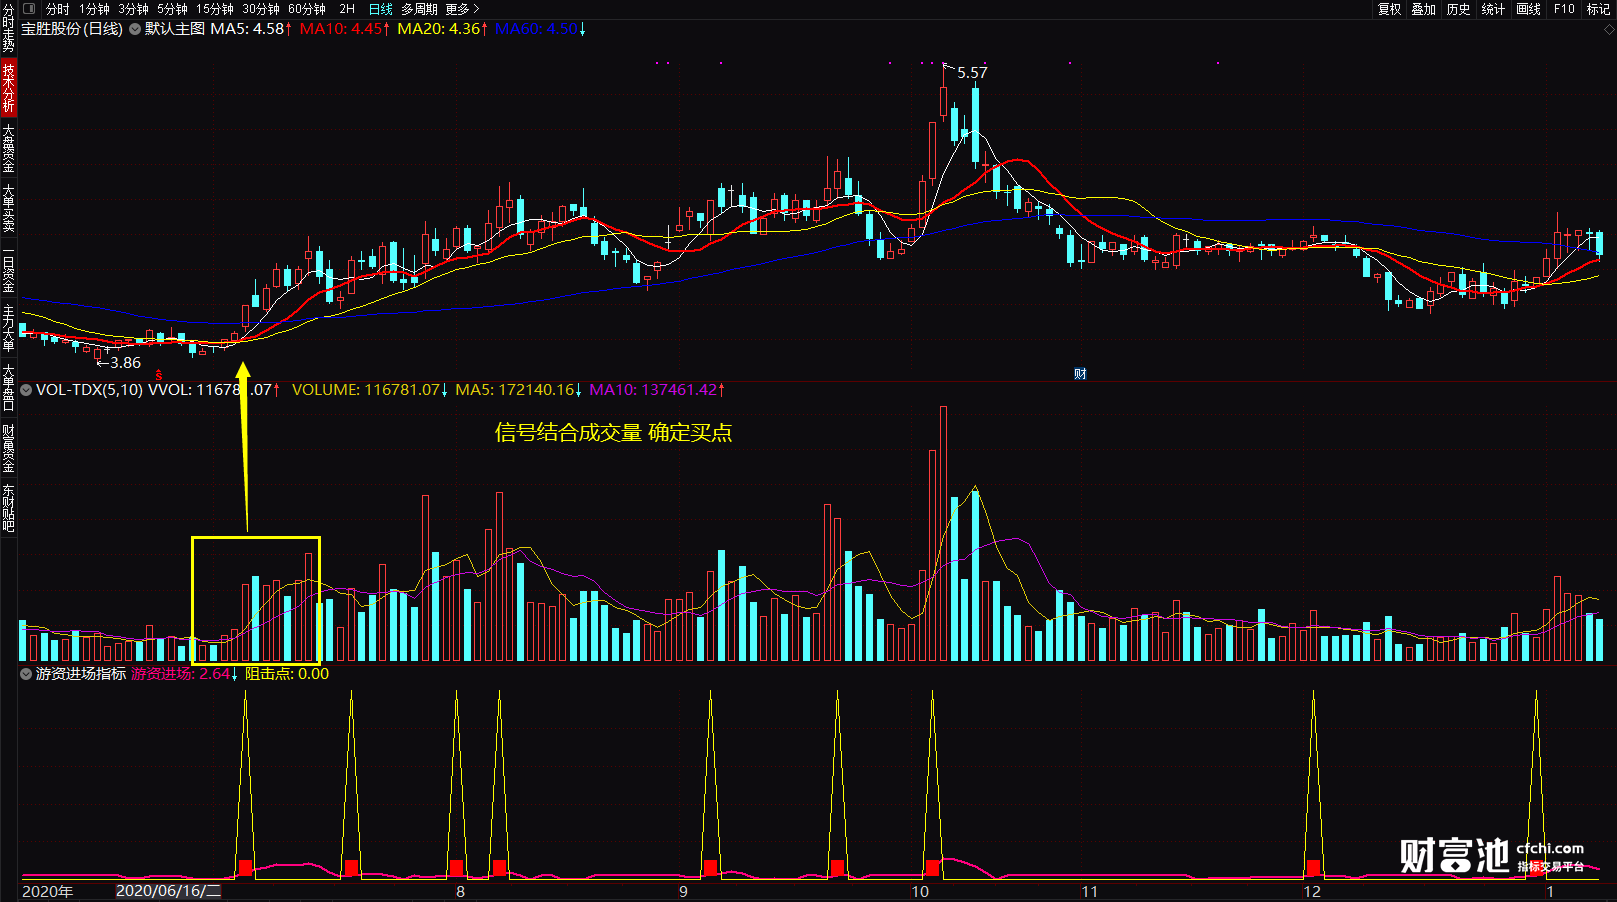
Task: Open 大盘资金 sidebar tab
Action: (8, 149)
